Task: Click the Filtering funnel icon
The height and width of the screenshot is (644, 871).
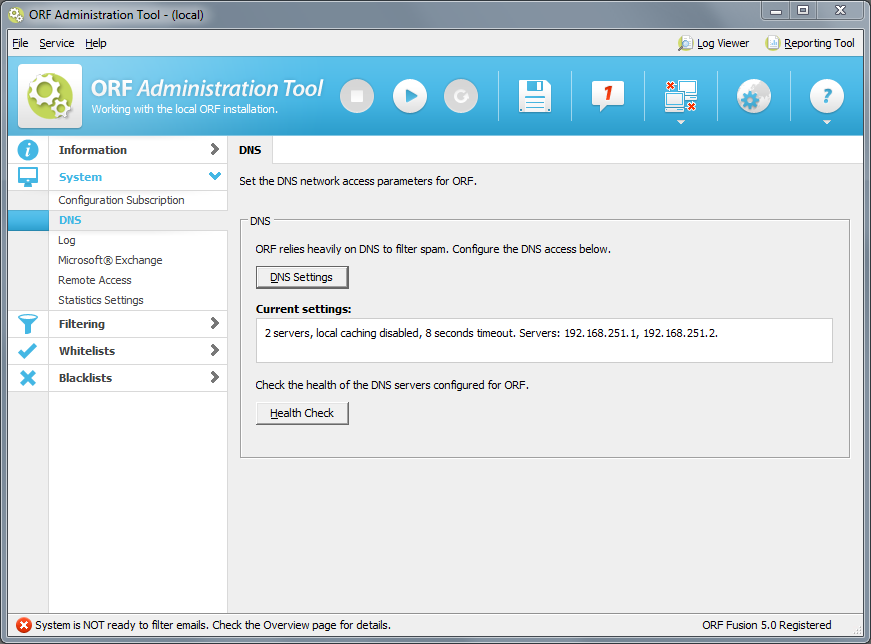Action: [28, 324]
